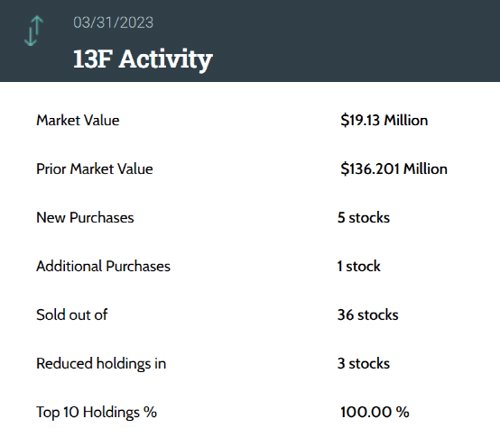Click the word Million beside $136.201
The image size is (500, 428).
[425, 169]
